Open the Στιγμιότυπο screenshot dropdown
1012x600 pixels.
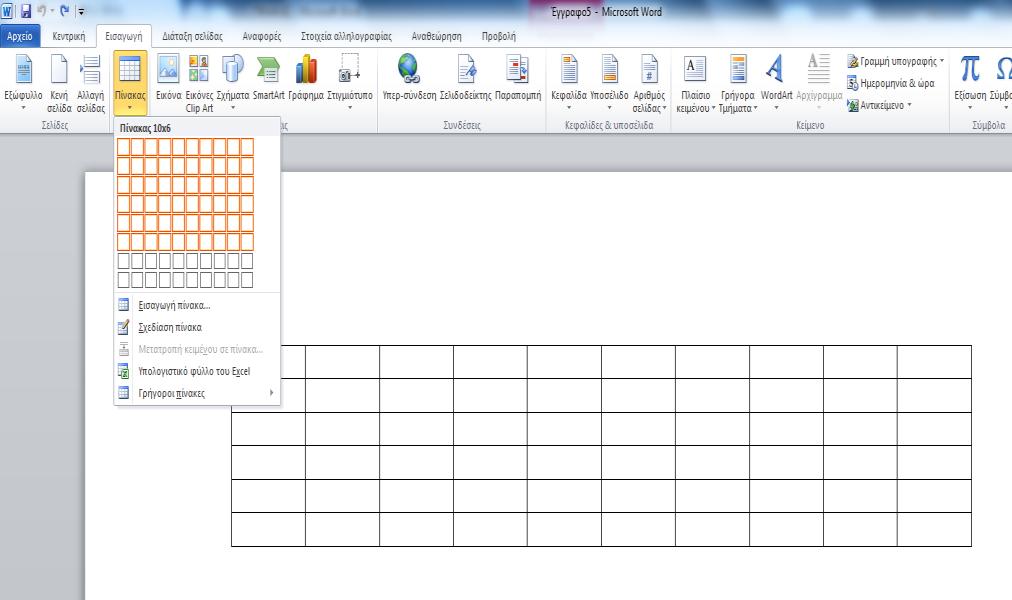point(350,83)
